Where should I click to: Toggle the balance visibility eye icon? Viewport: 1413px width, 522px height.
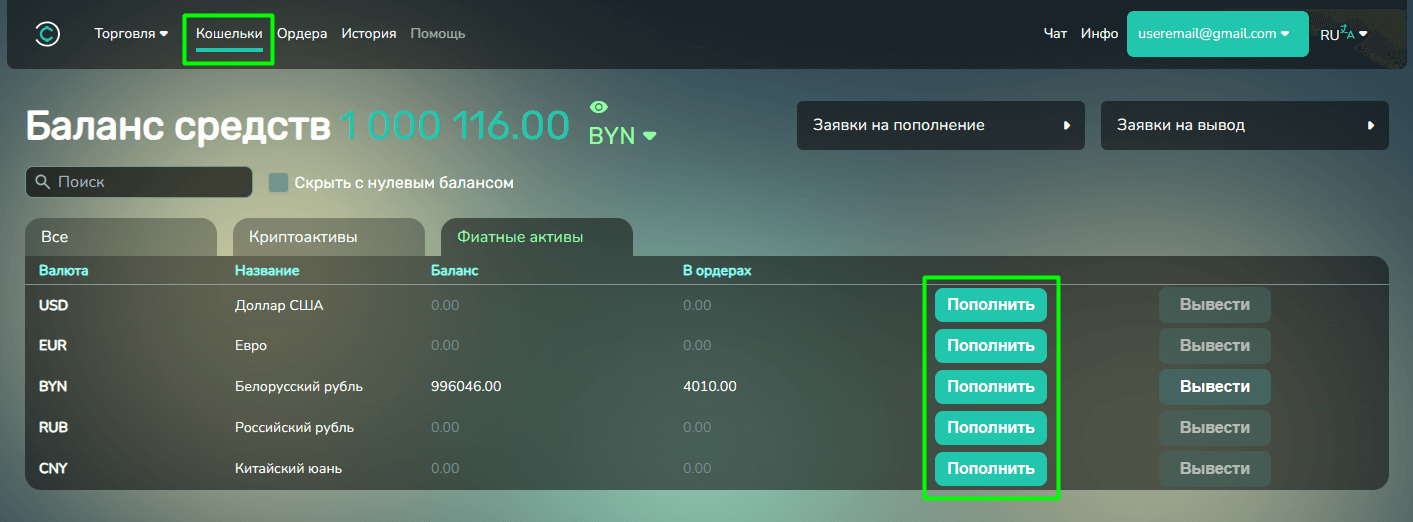[x=599, y=107]
